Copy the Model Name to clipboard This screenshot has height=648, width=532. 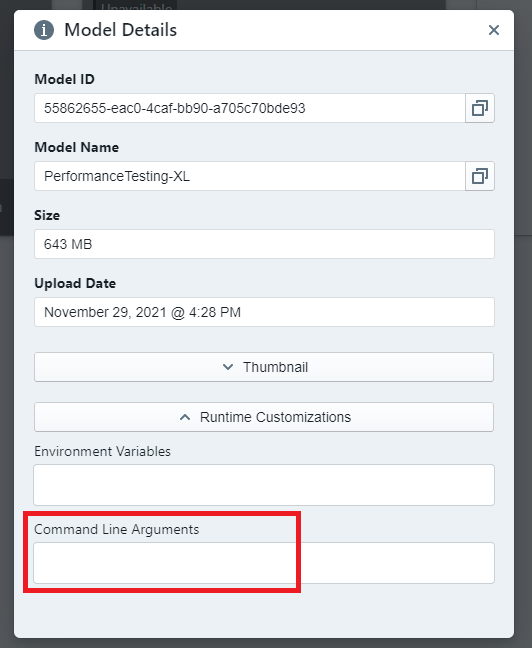[480, 176]
